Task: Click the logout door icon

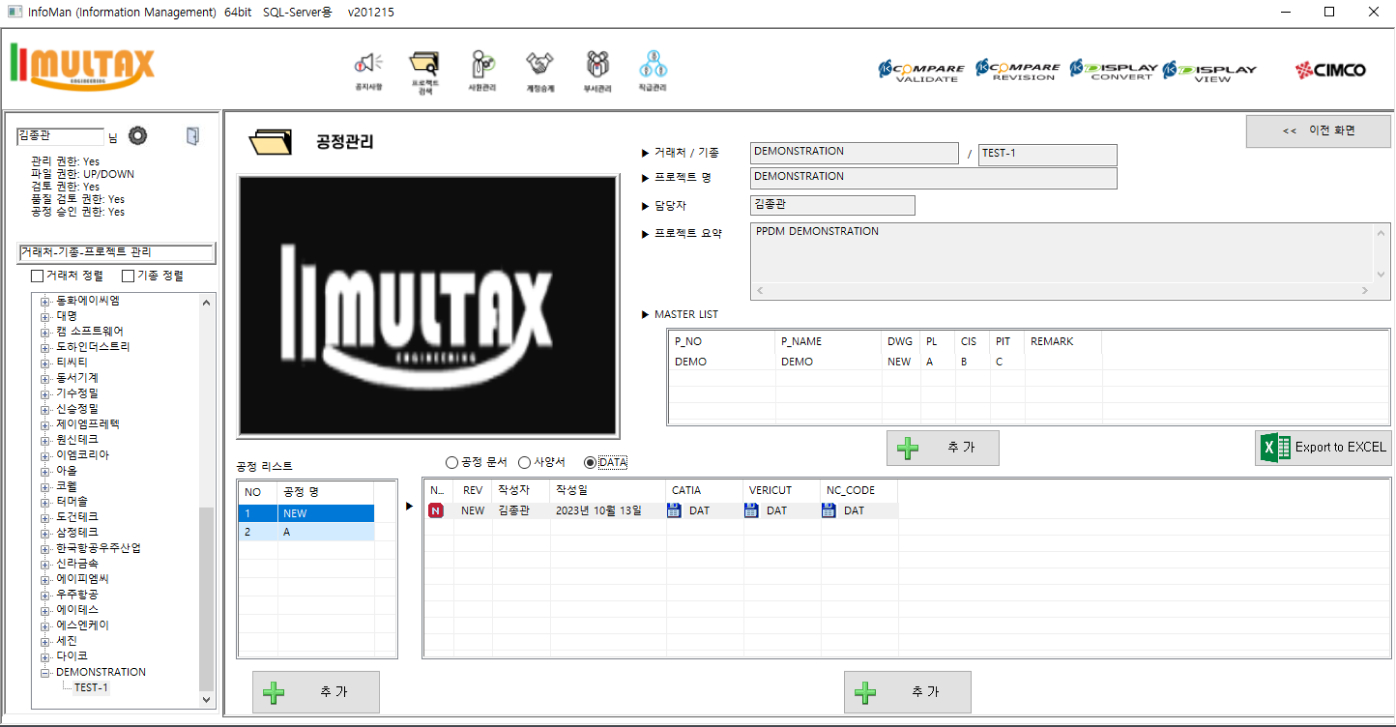Action: 193,136
